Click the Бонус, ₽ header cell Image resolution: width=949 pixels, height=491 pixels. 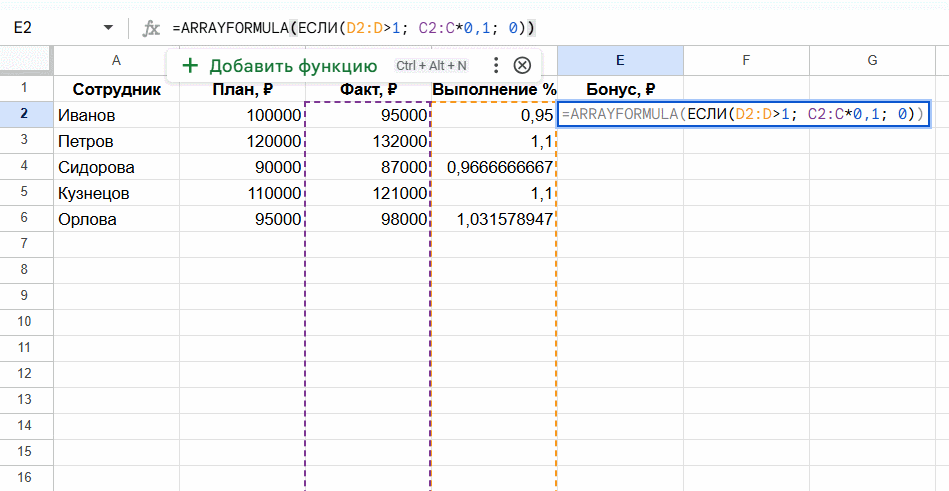point(620,89)
